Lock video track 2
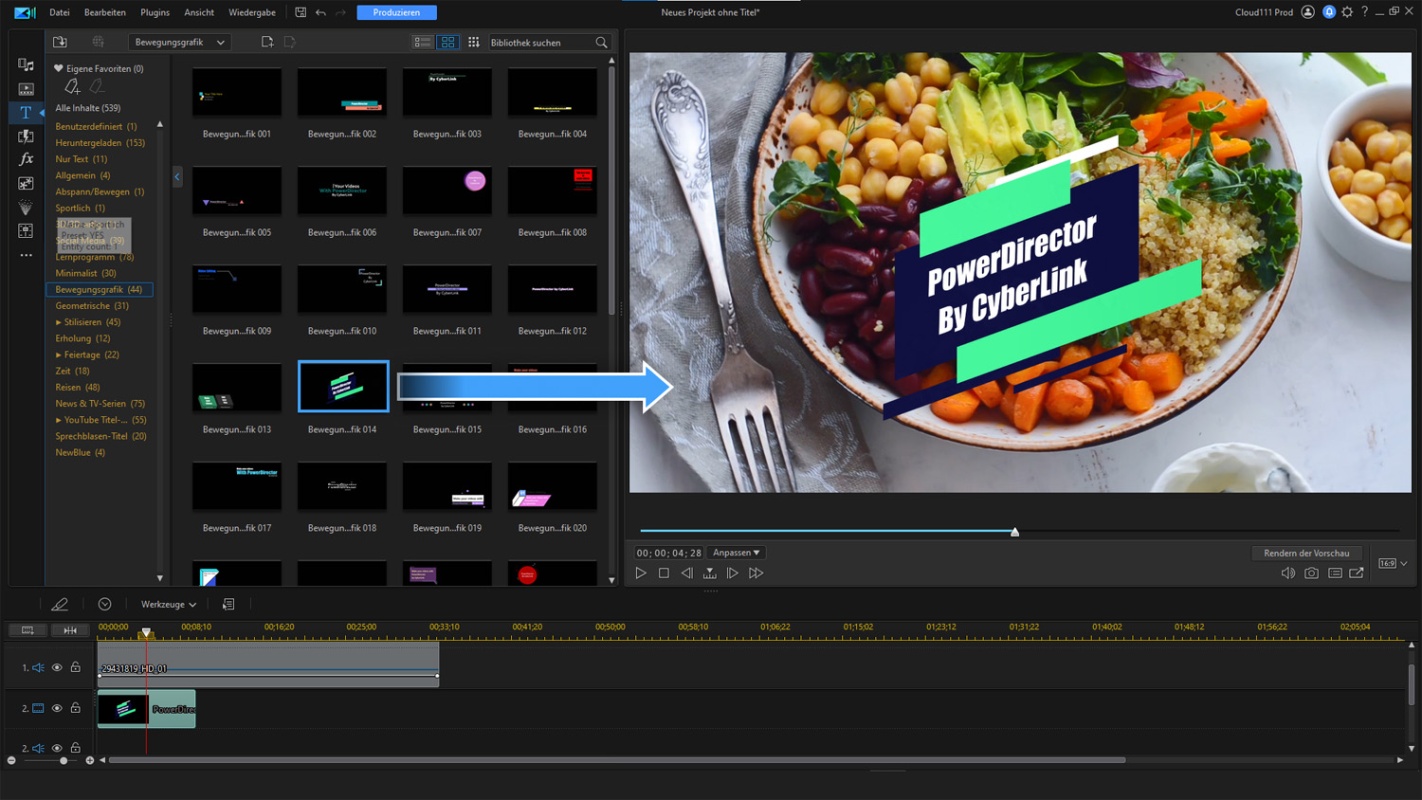 (x=75, y=708)
